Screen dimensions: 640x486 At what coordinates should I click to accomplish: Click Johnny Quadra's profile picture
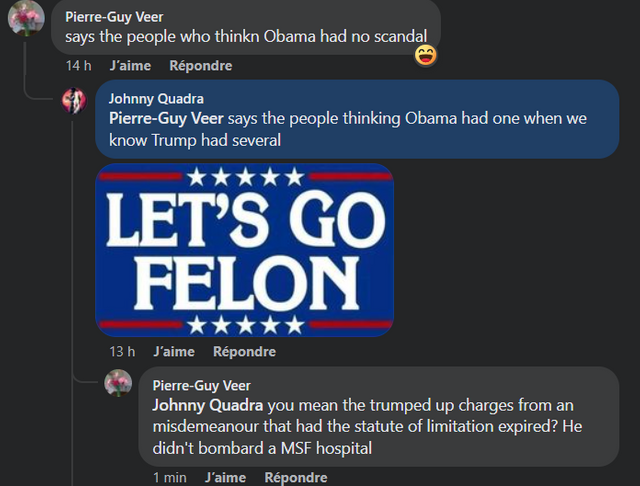[74, 101]
